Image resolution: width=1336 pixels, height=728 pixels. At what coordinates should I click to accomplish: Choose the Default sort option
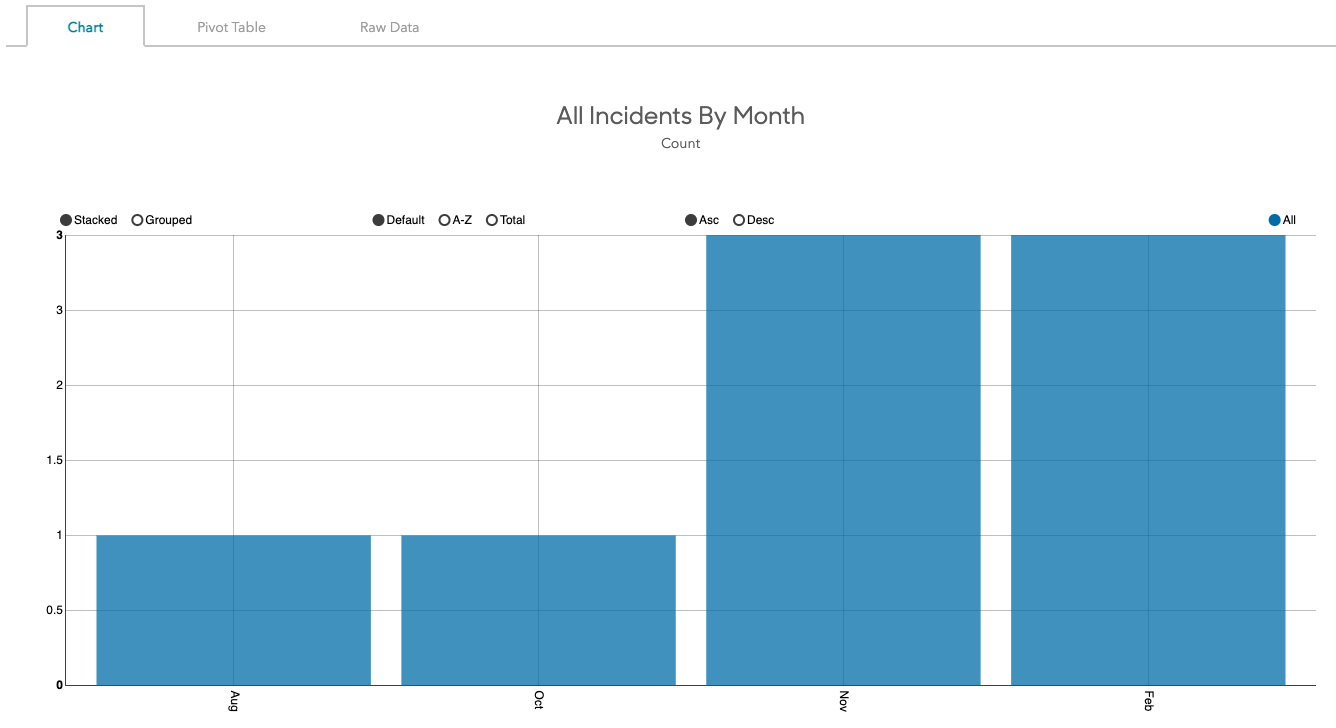399,220
